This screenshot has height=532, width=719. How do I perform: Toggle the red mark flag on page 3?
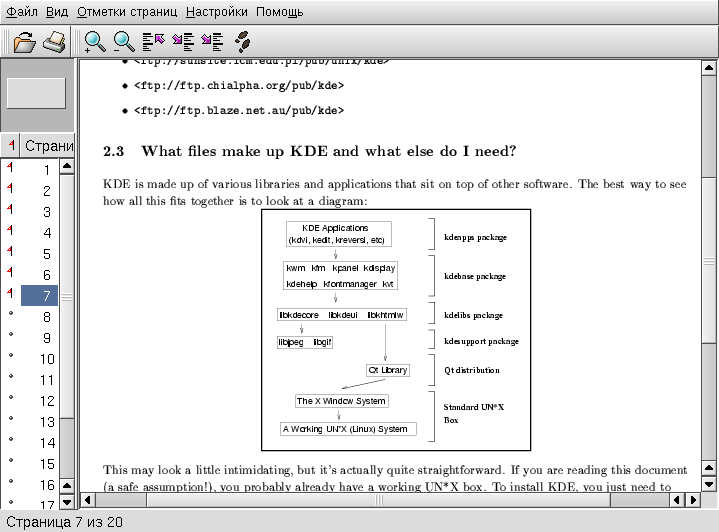[11, 212]
